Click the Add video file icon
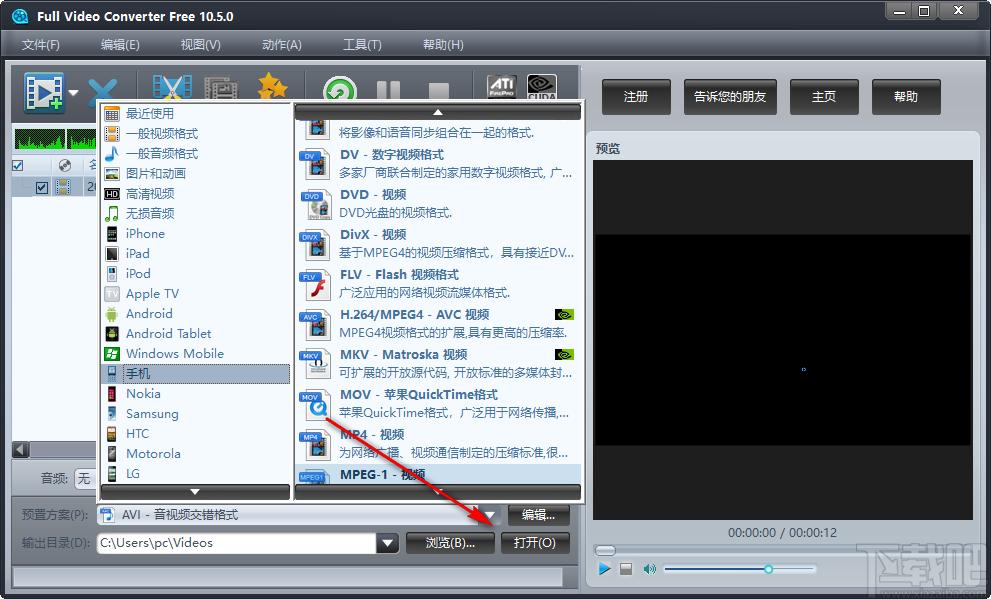The width and height of the screenshot is (991, 599). pos(44,92)
